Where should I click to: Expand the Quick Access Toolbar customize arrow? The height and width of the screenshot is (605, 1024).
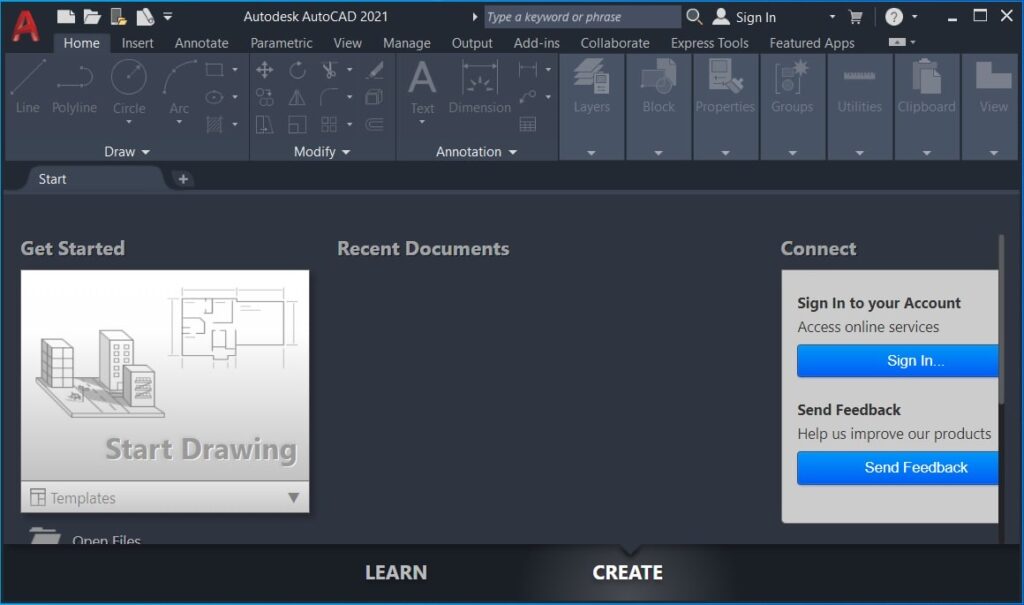pyautogui.click(x=168, y=16)
